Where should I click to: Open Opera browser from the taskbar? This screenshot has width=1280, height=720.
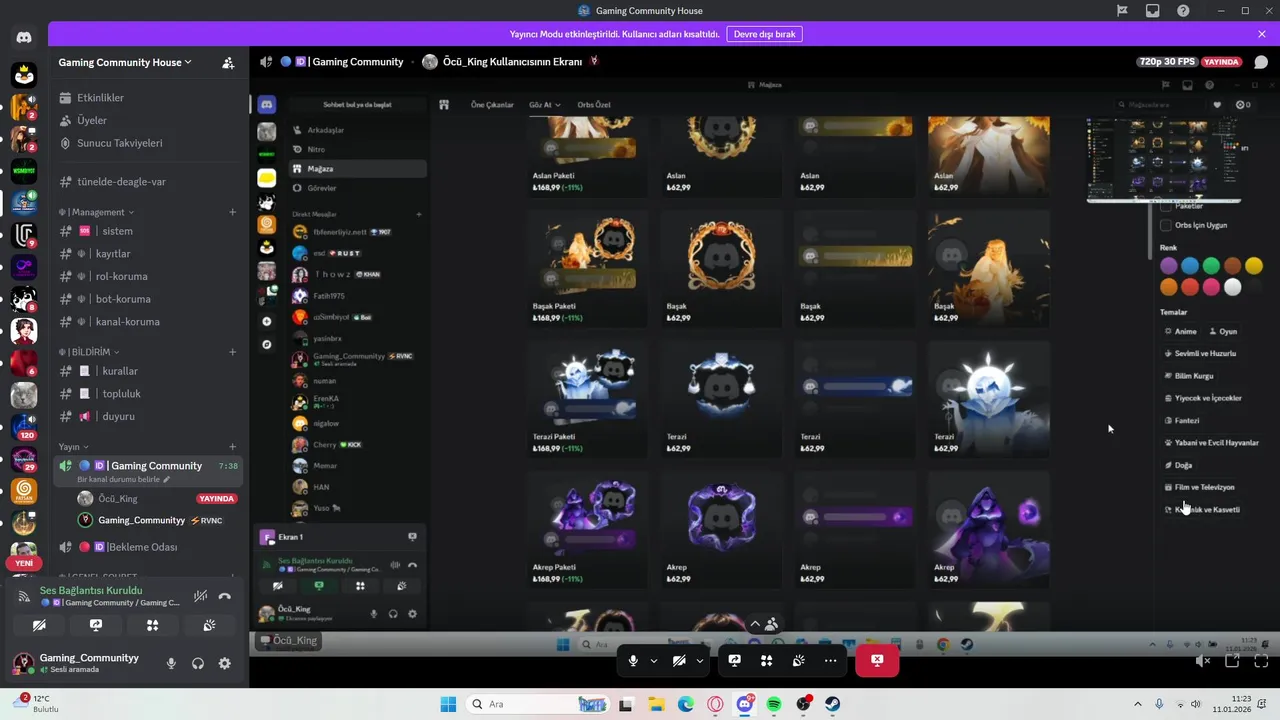(x=715, y=704)
